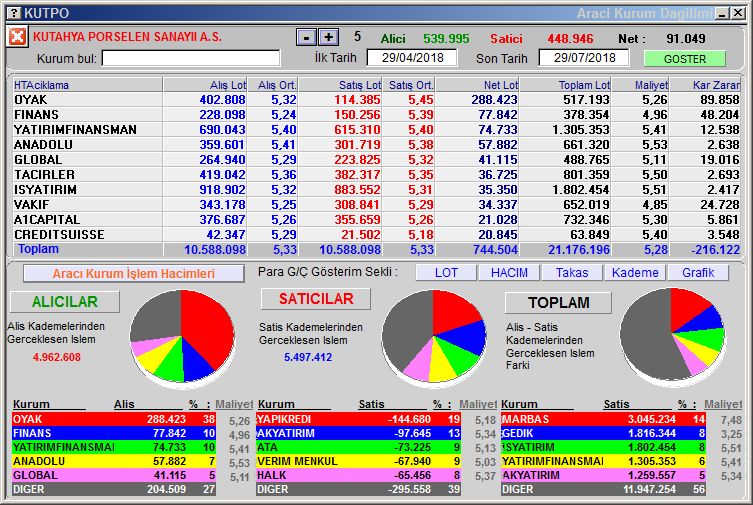Click GEDIK row in total list
Screen dimensions: 753x505
click(x=603, y=433)
